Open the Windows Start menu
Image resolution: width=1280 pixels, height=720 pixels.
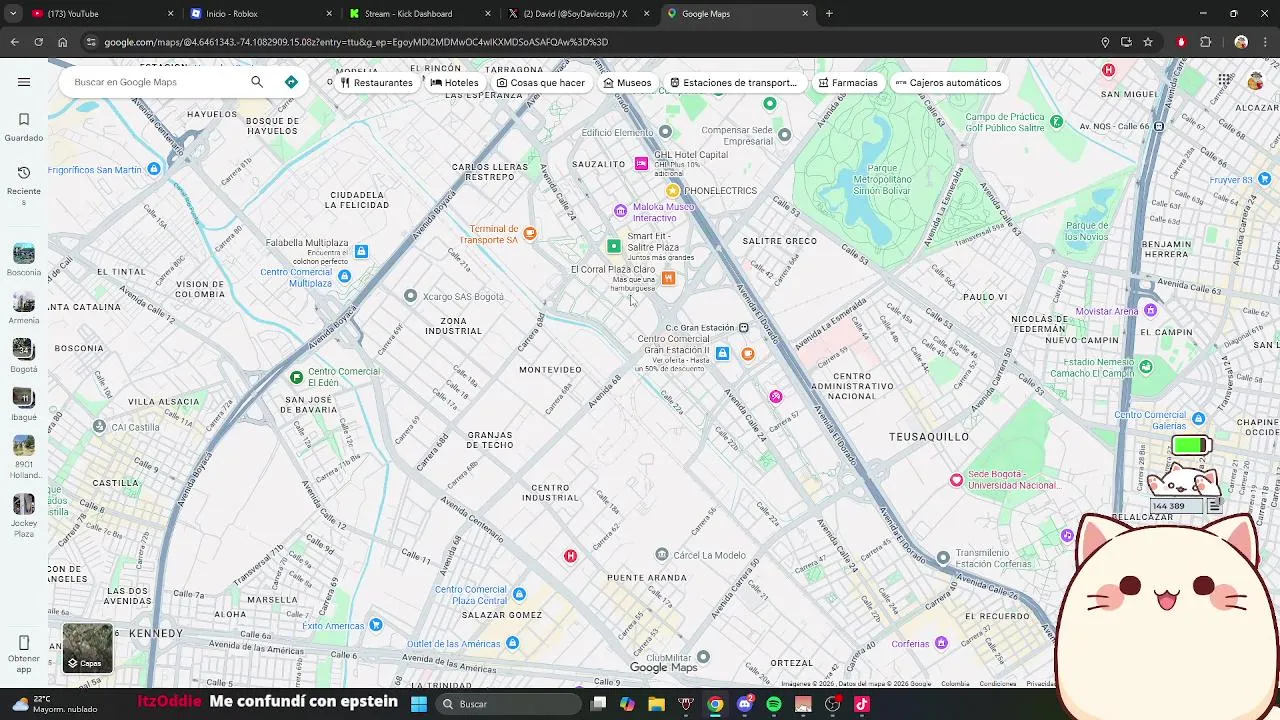(419, 704)
